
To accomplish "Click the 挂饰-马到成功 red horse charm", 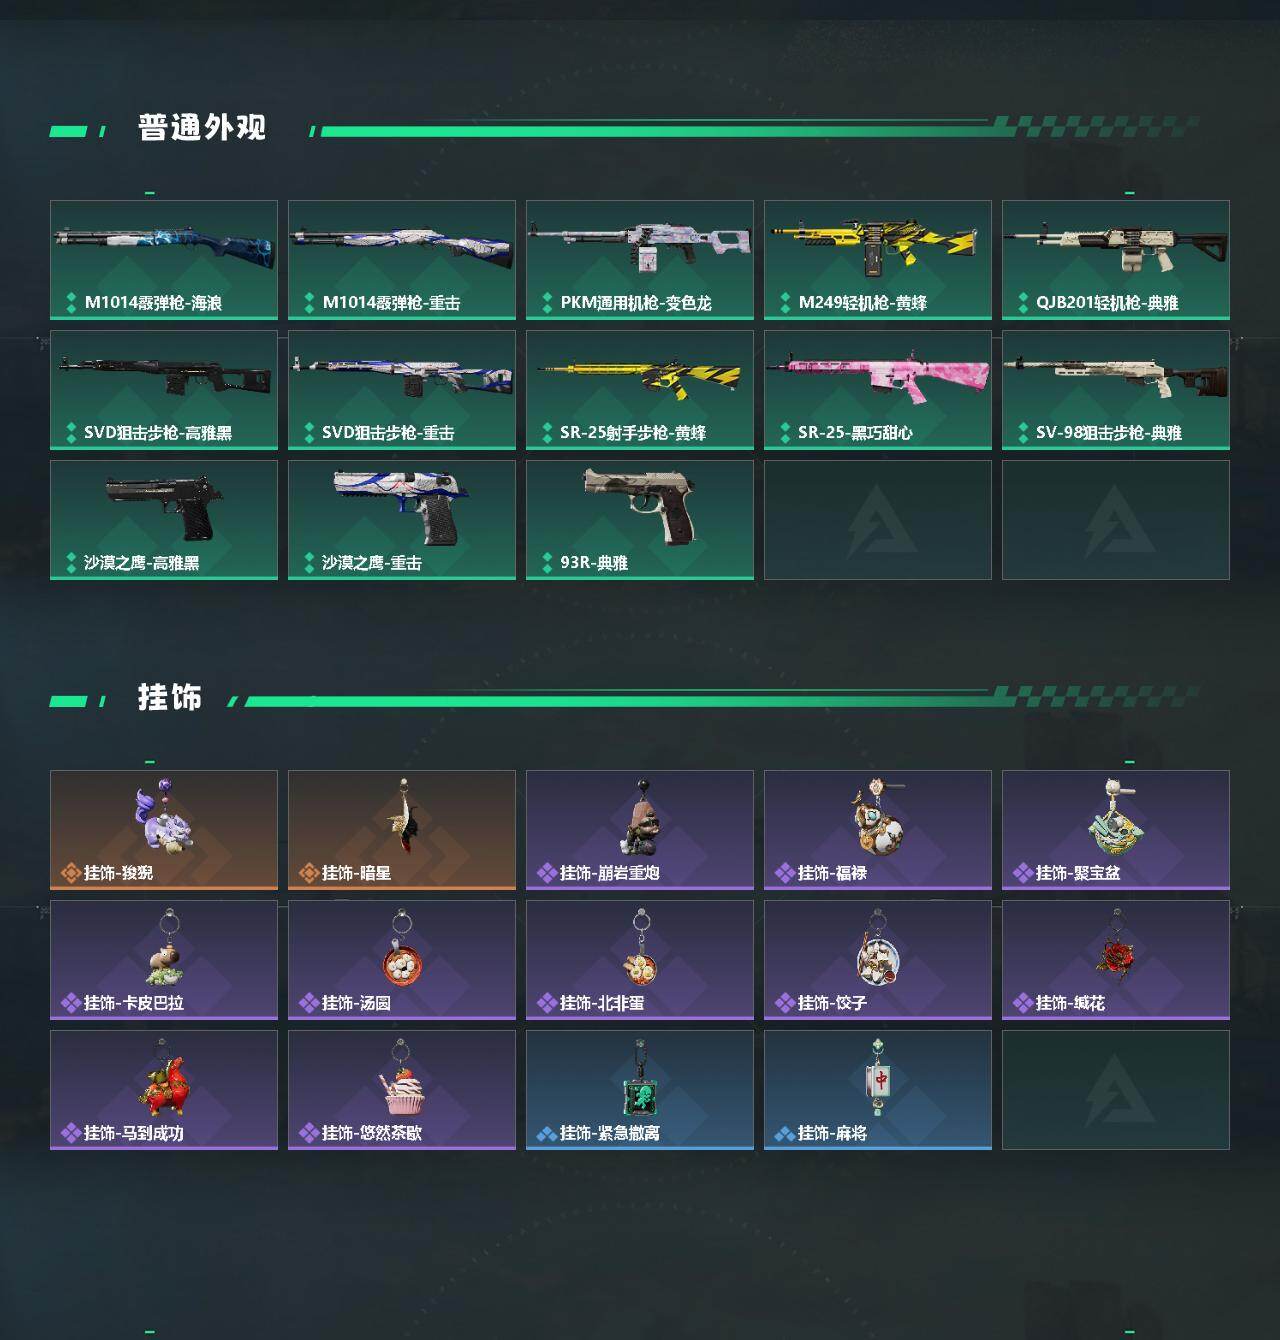I will (164, 1090).
